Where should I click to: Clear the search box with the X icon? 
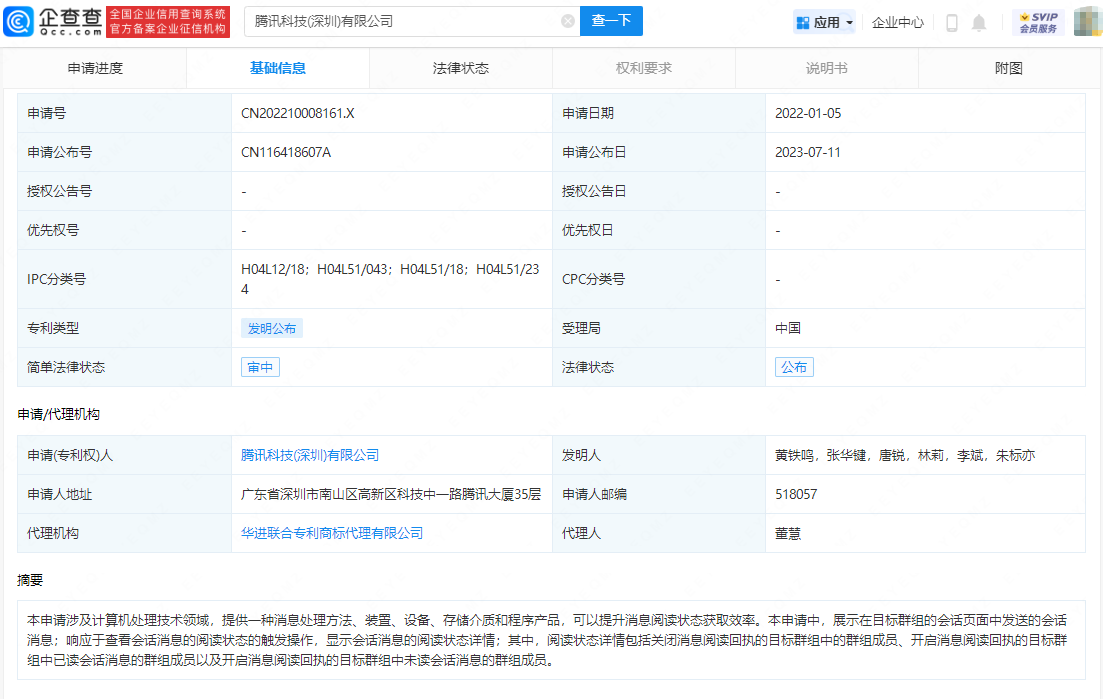click(x=568, y=21)
